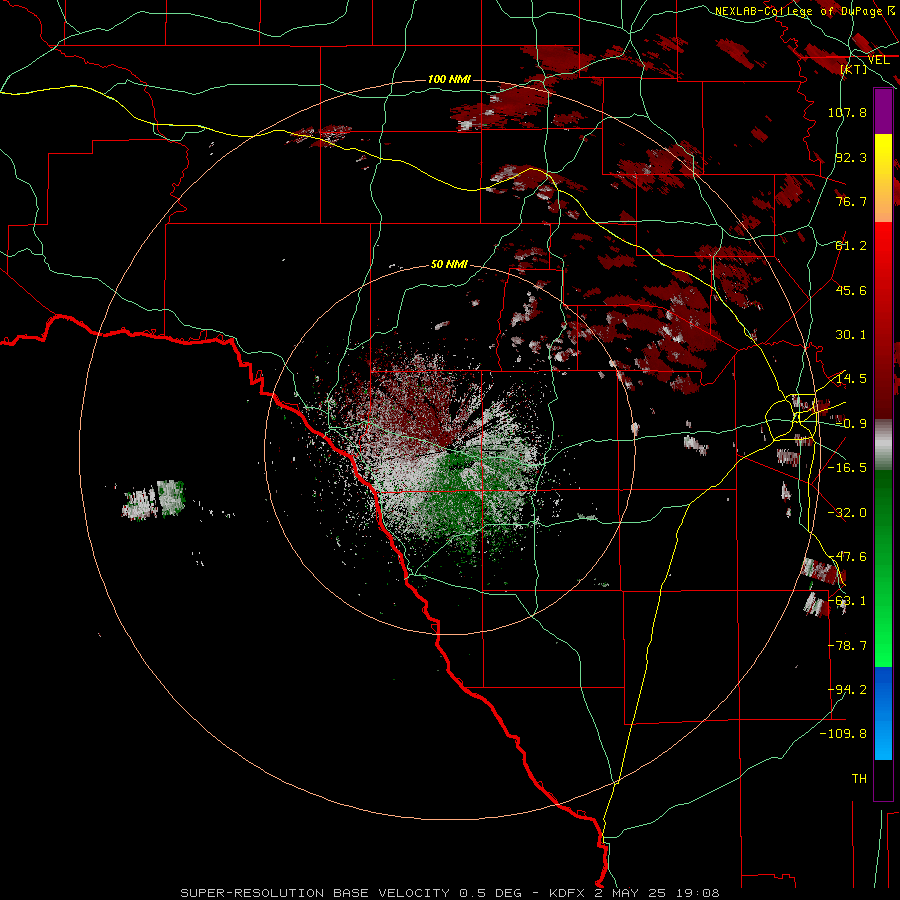Click the gray near-zero segment of color bar
The height and width of the screenshot is (900, 900).
(883, 445)
